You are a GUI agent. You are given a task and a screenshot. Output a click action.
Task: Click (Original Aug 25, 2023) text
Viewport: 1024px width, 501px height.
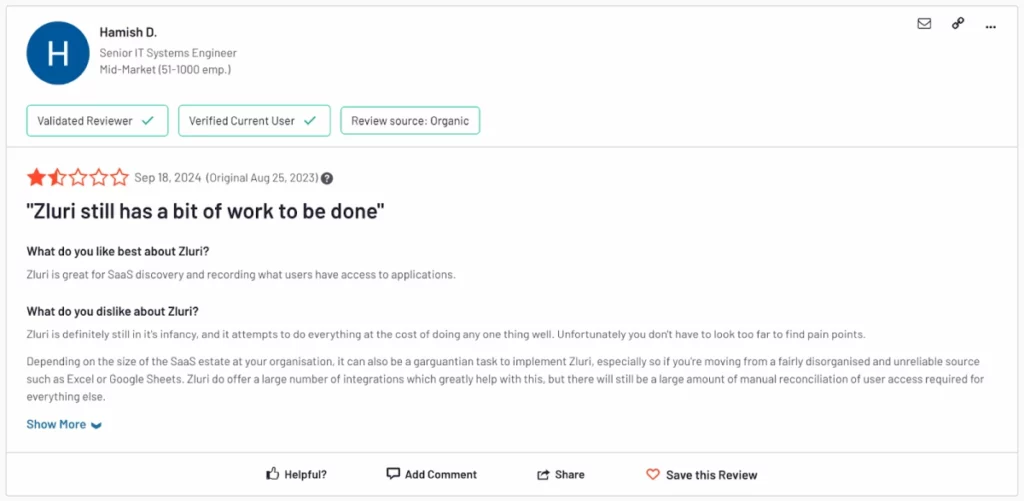(x=261, y=178)
